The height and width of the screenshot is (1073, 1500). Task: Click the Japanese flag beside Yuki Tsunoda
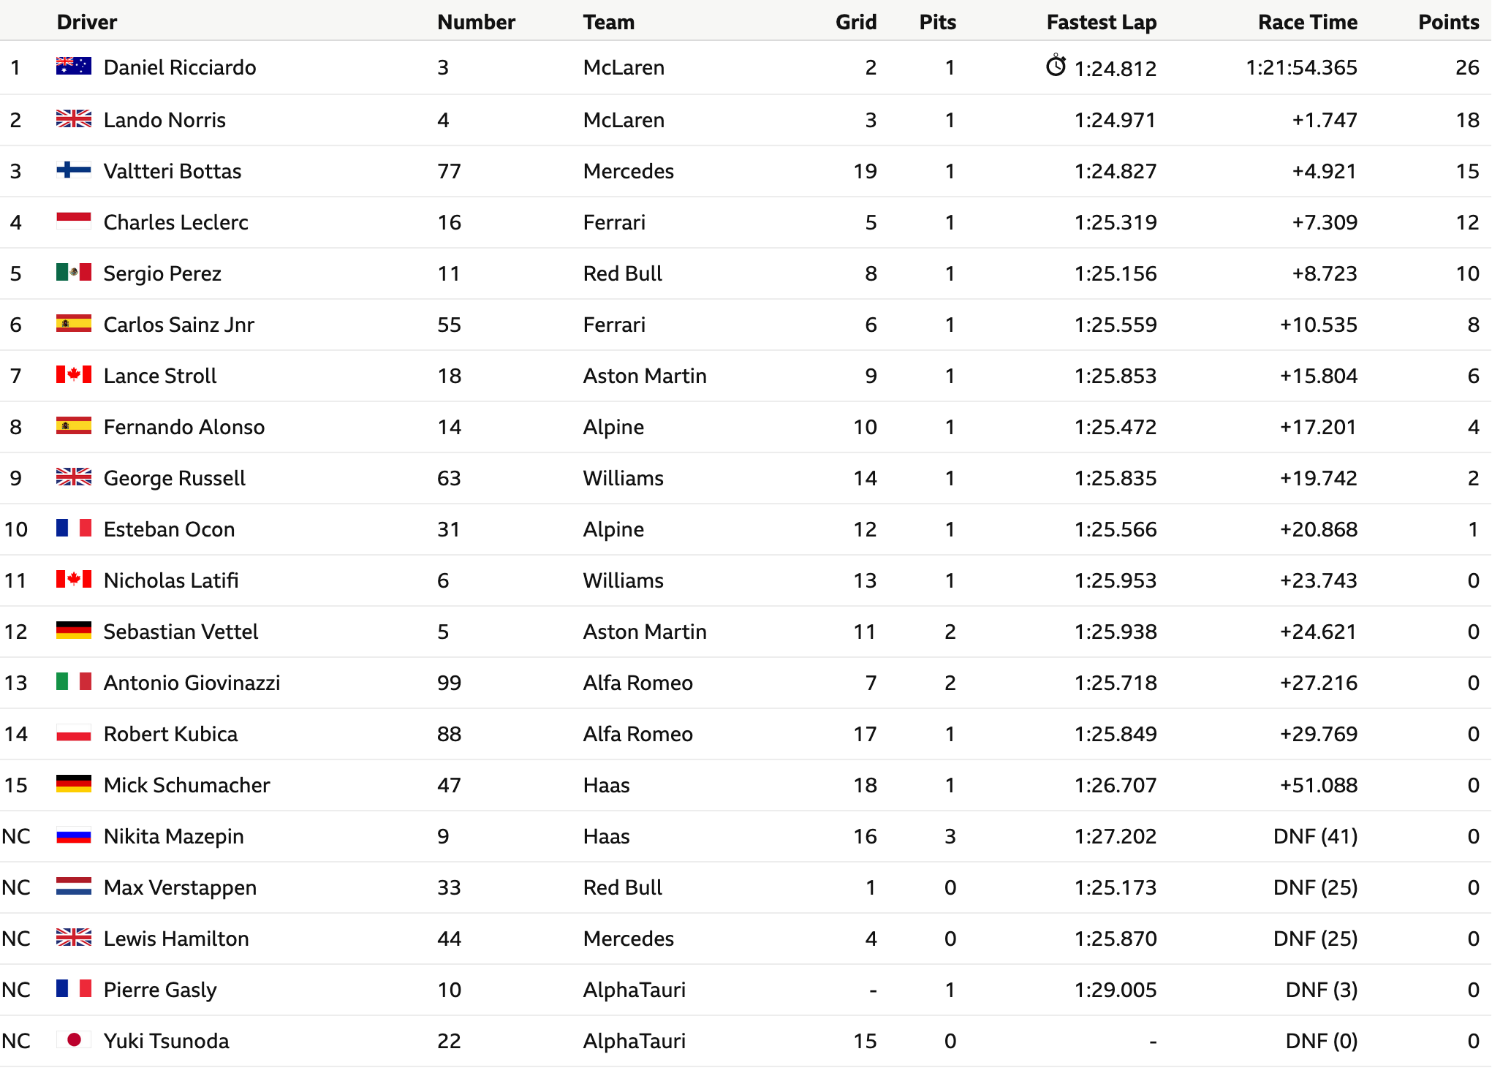74,1040
